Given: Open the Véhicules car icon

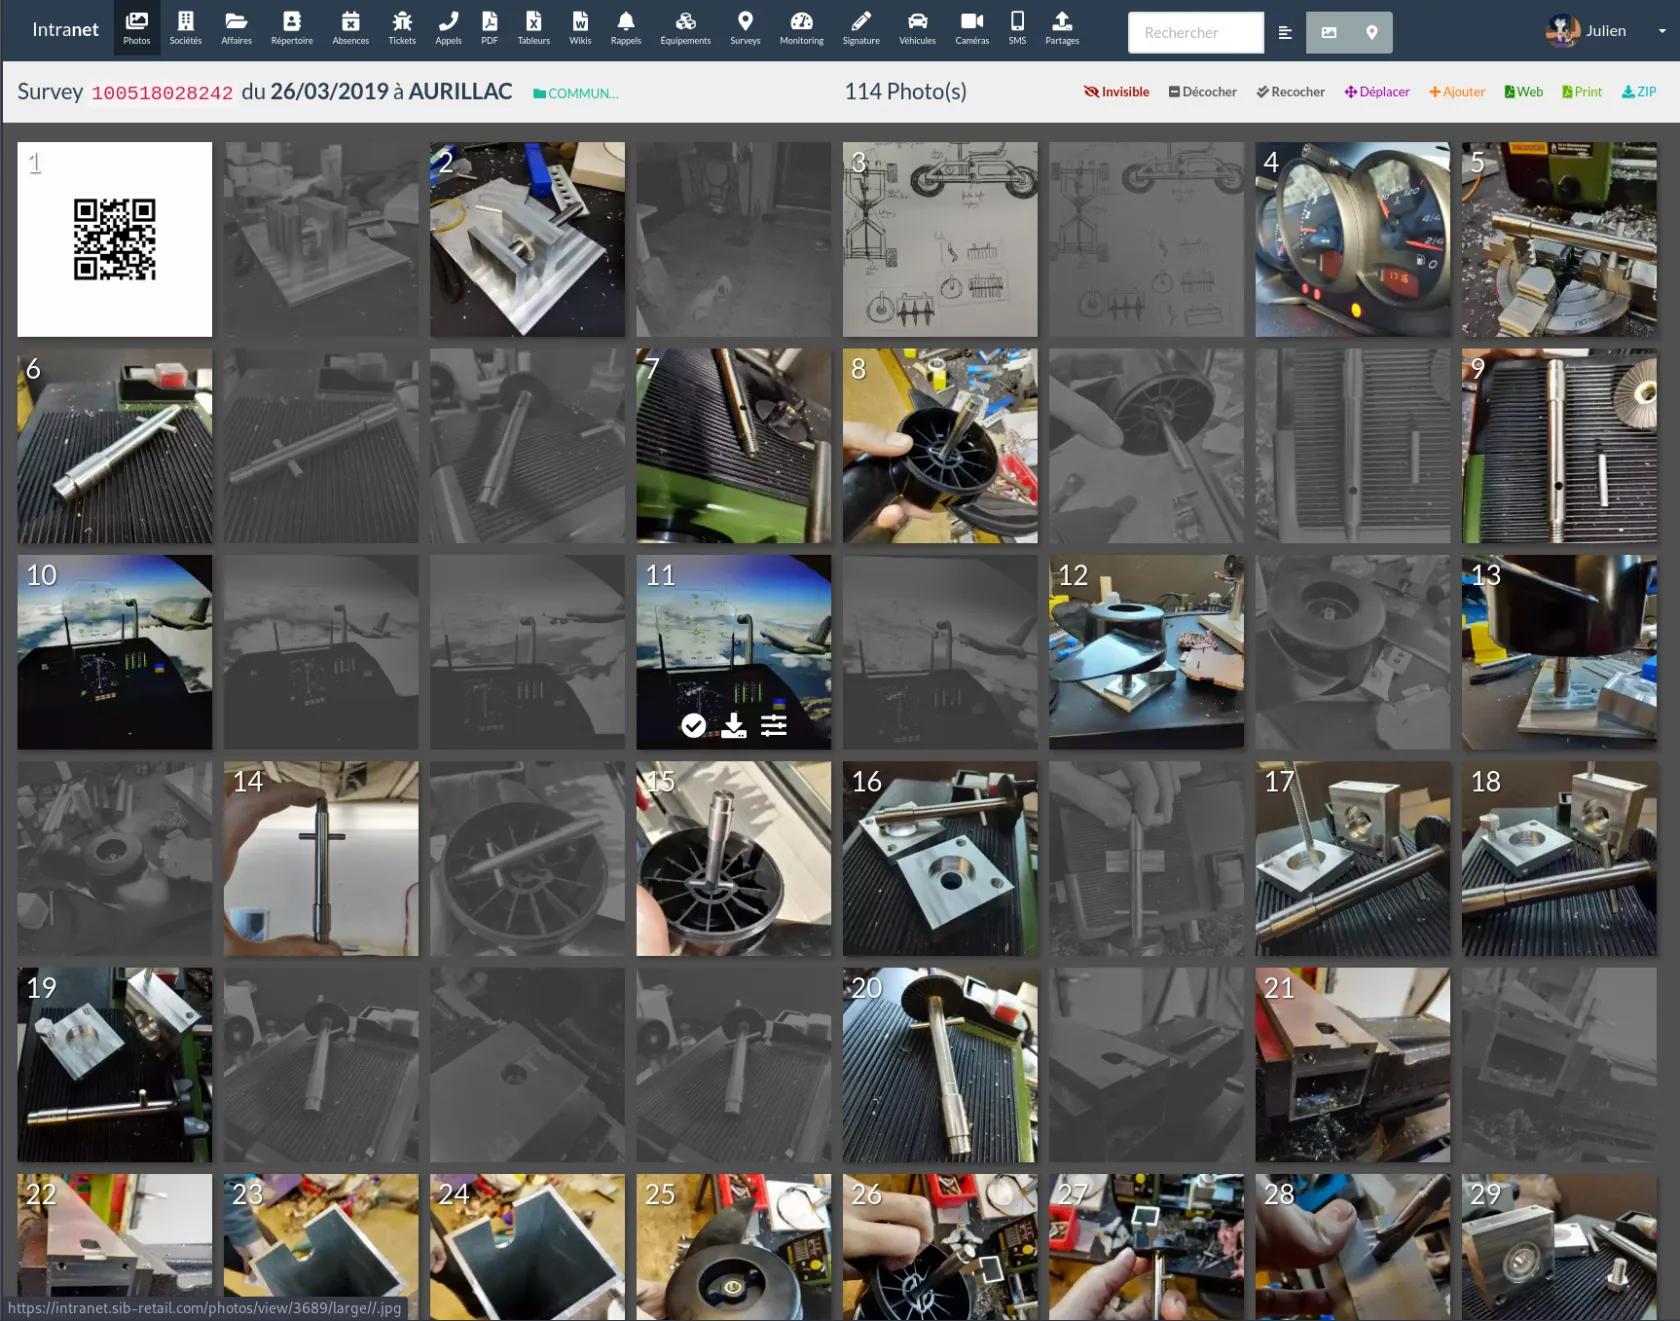Looking at the screenshot, I should point(917,29).
